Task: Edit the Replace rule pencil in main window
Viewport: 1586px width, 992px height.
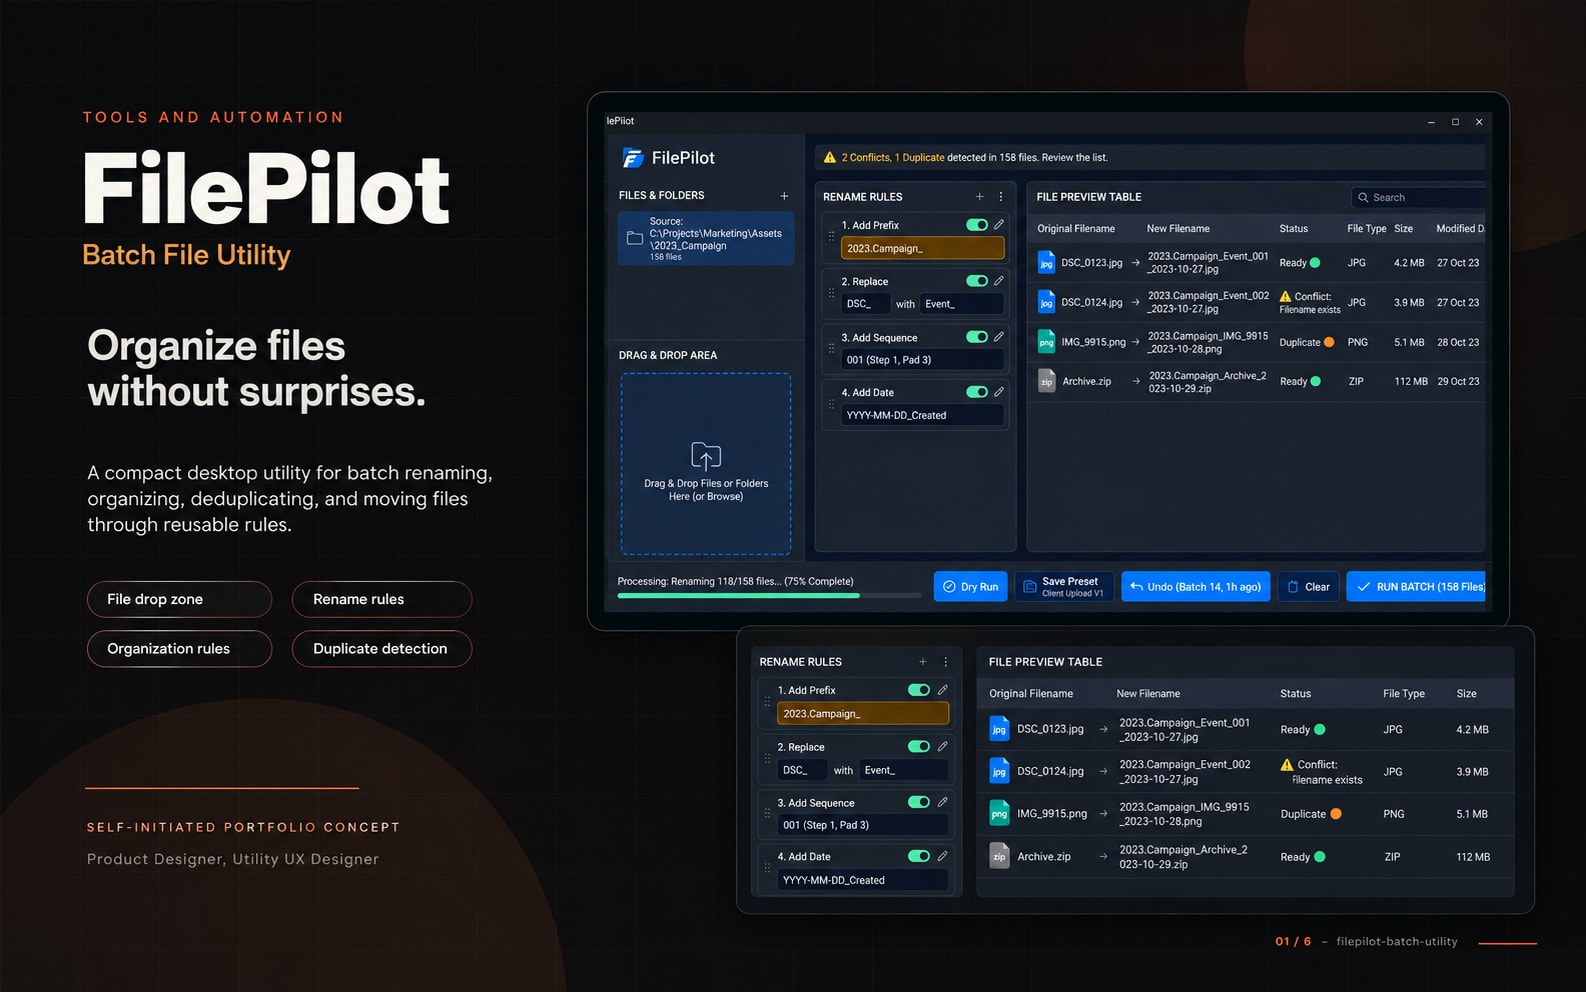Action: click(x=998, y=281)
